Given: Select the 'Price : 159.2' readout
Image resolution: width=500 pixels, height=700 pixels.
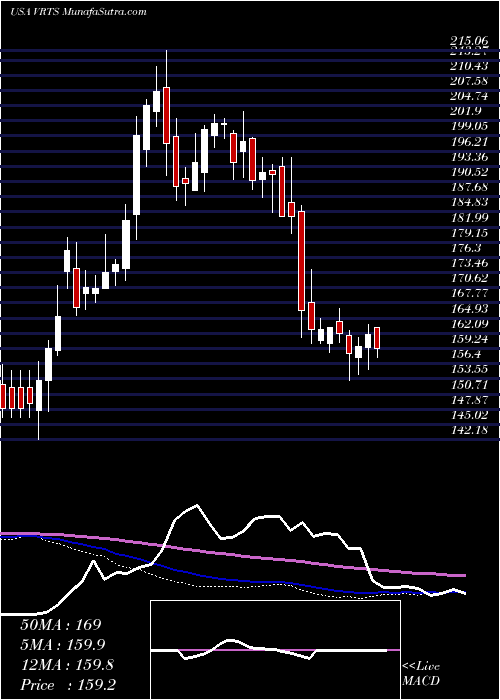Looking at the screenshot, I should pos(67,685).
